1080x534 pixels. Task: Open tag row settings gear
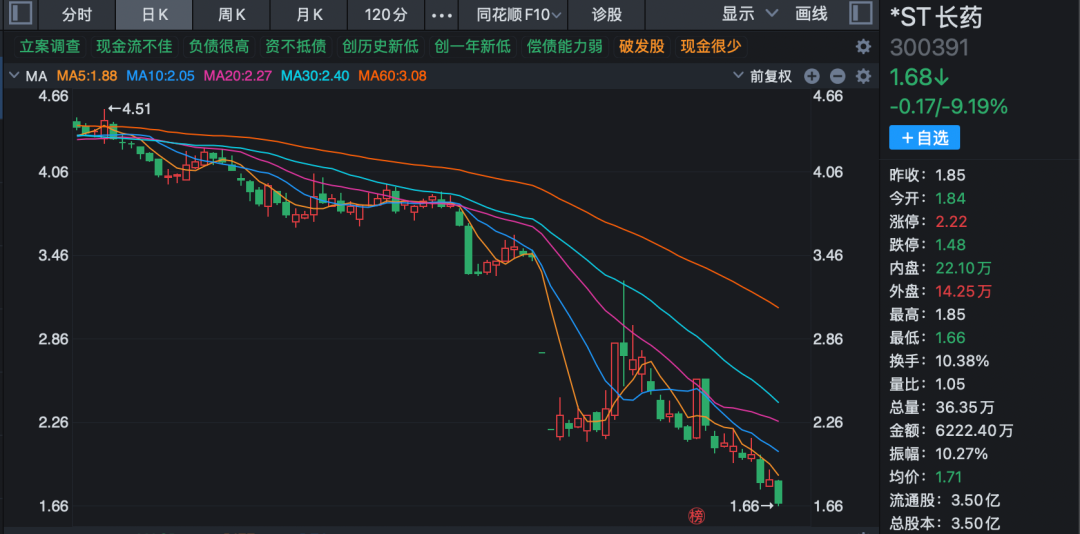click(863, 46)
